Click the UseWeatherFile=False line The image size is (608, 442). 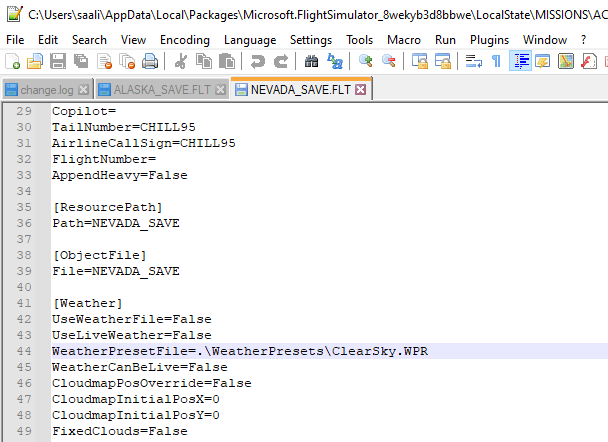coord(132,319)
